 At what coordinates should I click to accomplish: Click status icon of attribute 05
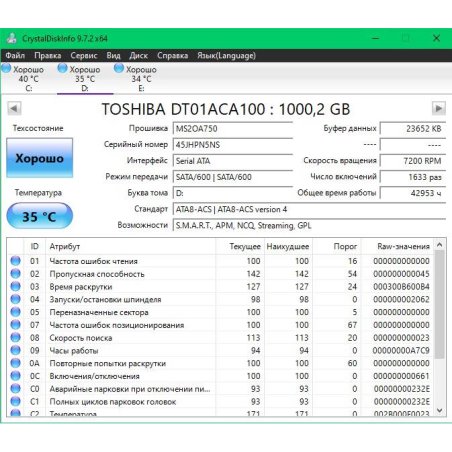coord(15,312)
